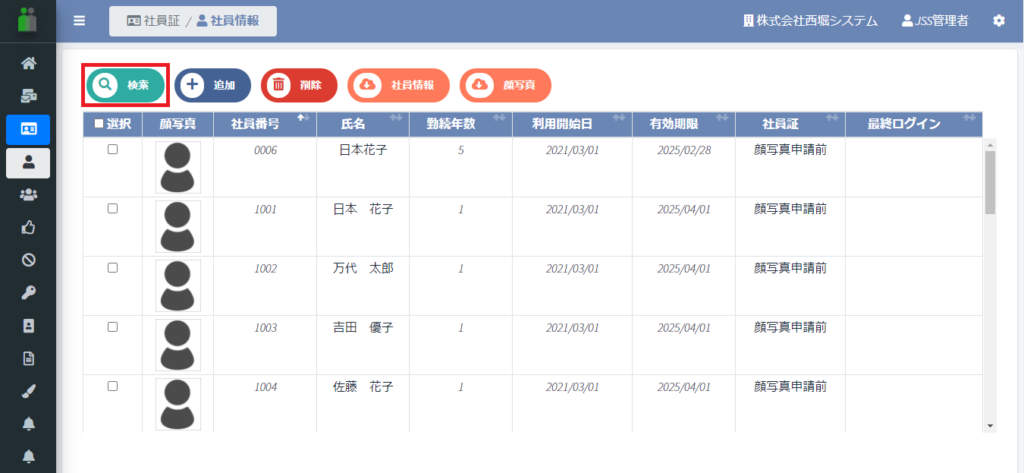1024x473 pixels.
Task: Open the home icon in sidebar
Action: (x=28, y=64)
